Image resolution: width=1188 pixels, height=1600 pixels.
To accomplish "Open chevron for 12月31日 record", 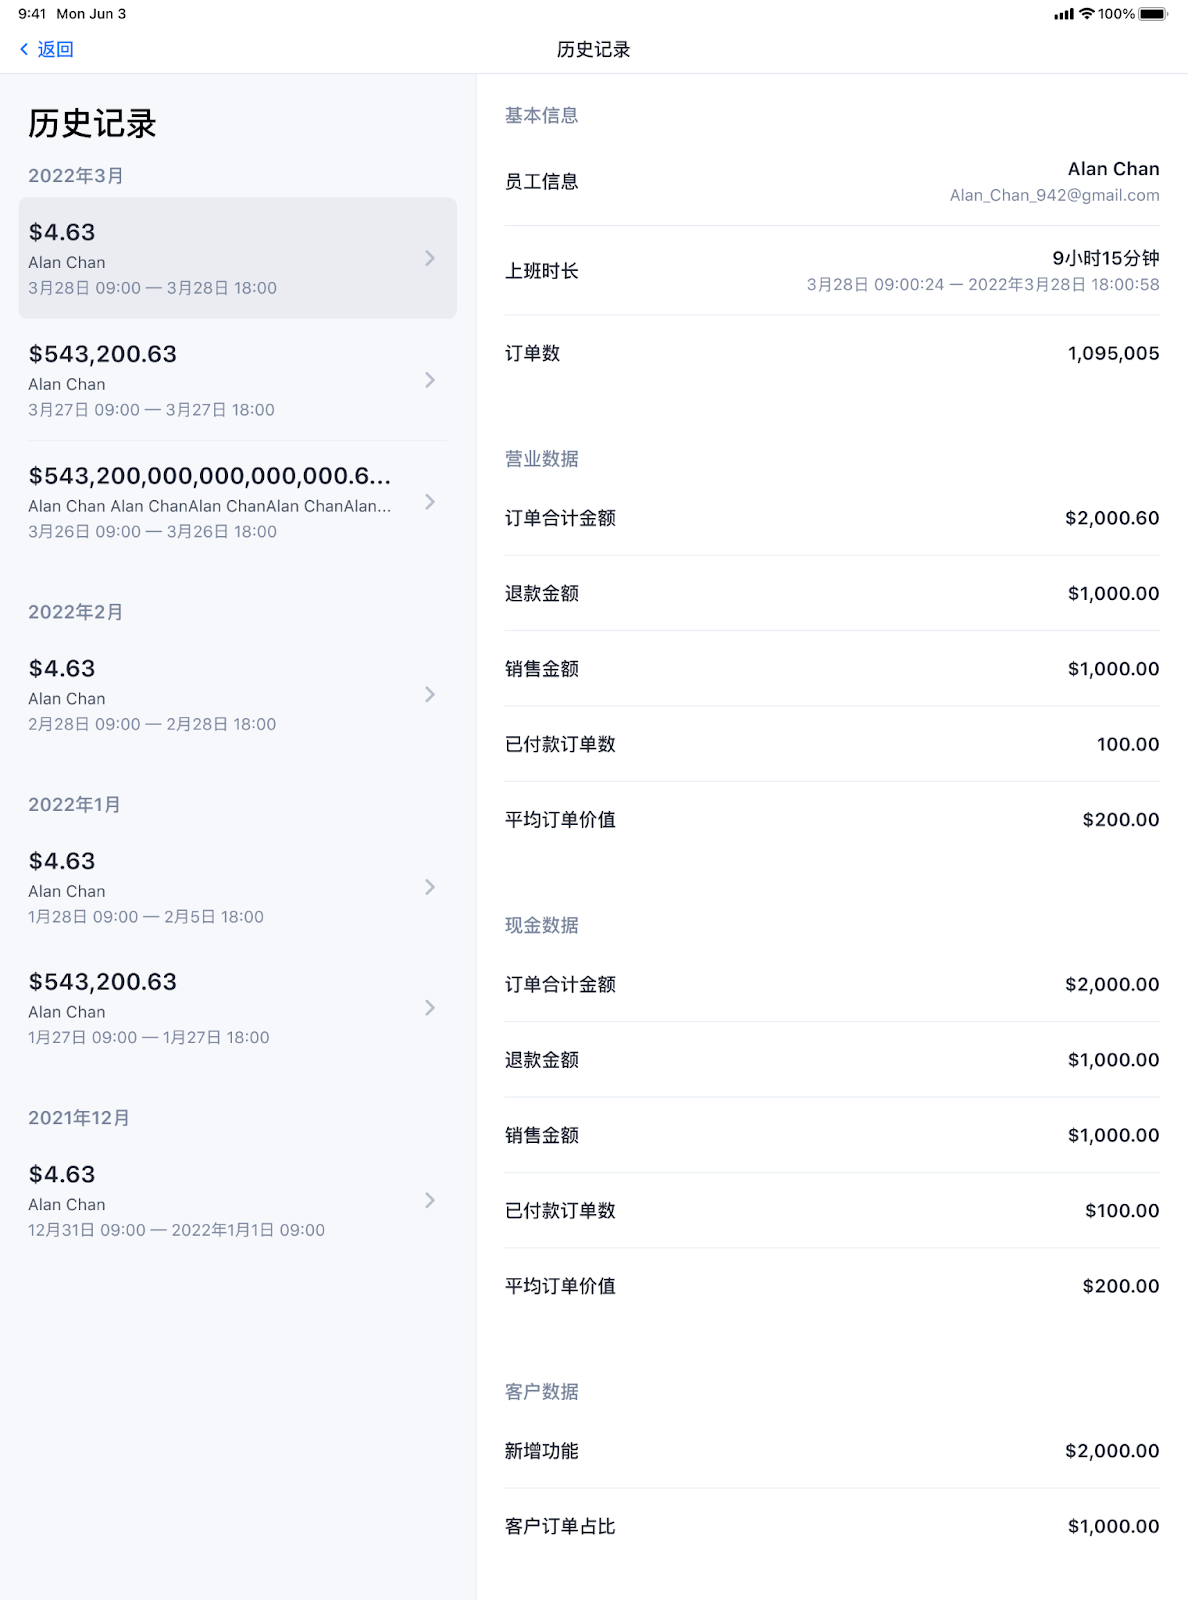I will click(430, 1200).
